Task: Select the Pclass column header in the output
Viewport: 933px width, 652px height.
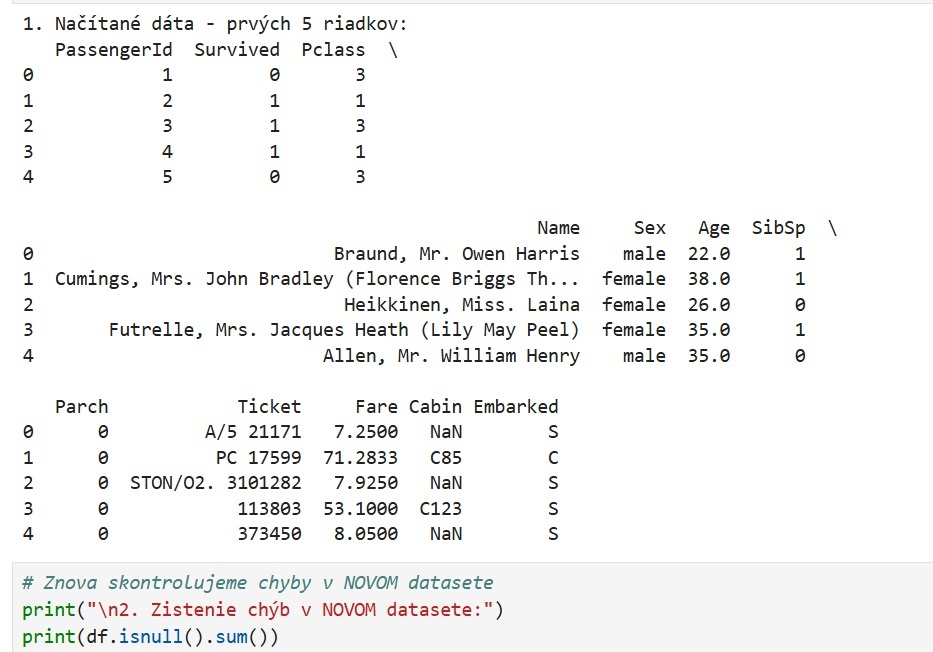Action: point(333,49)
